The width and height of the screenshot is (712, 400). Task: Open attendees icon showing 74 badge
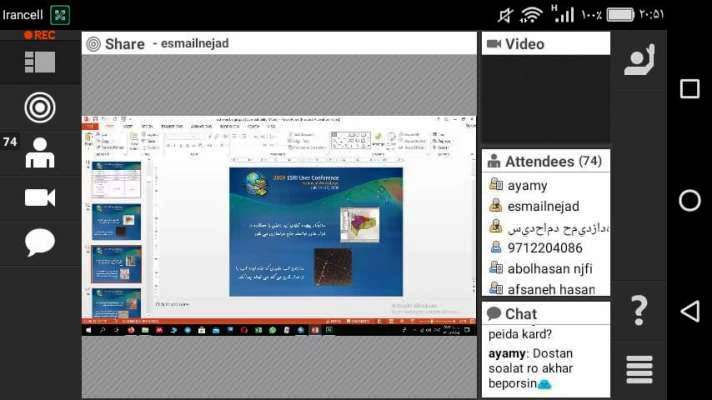[40, 152]
